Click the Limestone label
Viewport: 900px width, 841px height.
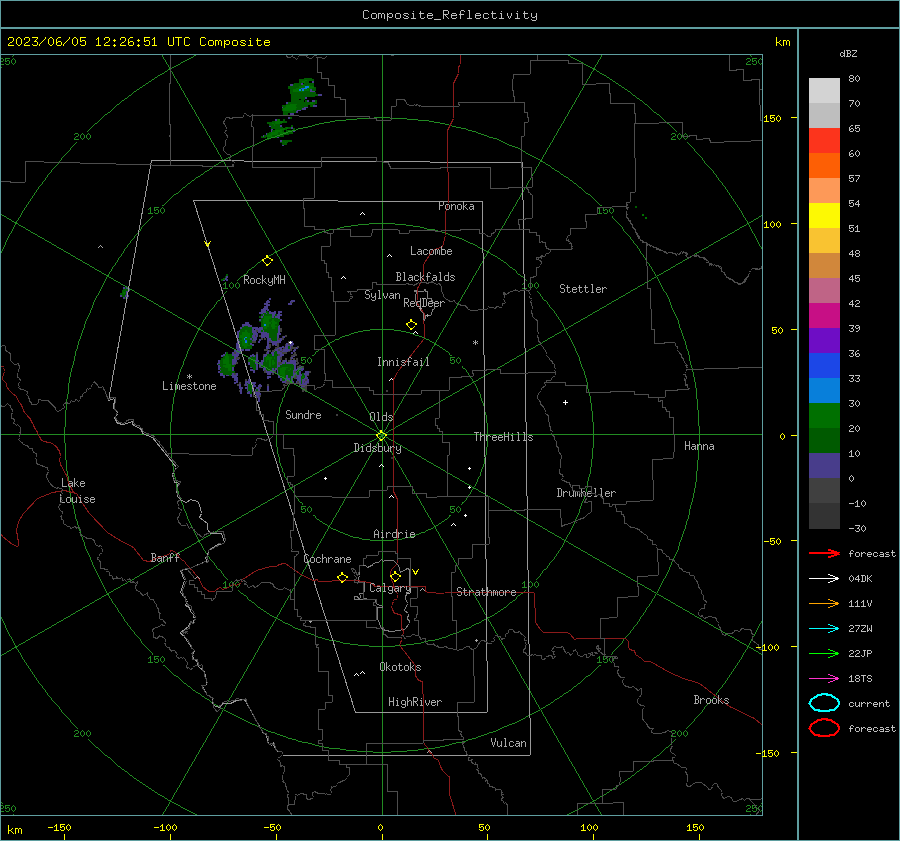tap(189, 386)
